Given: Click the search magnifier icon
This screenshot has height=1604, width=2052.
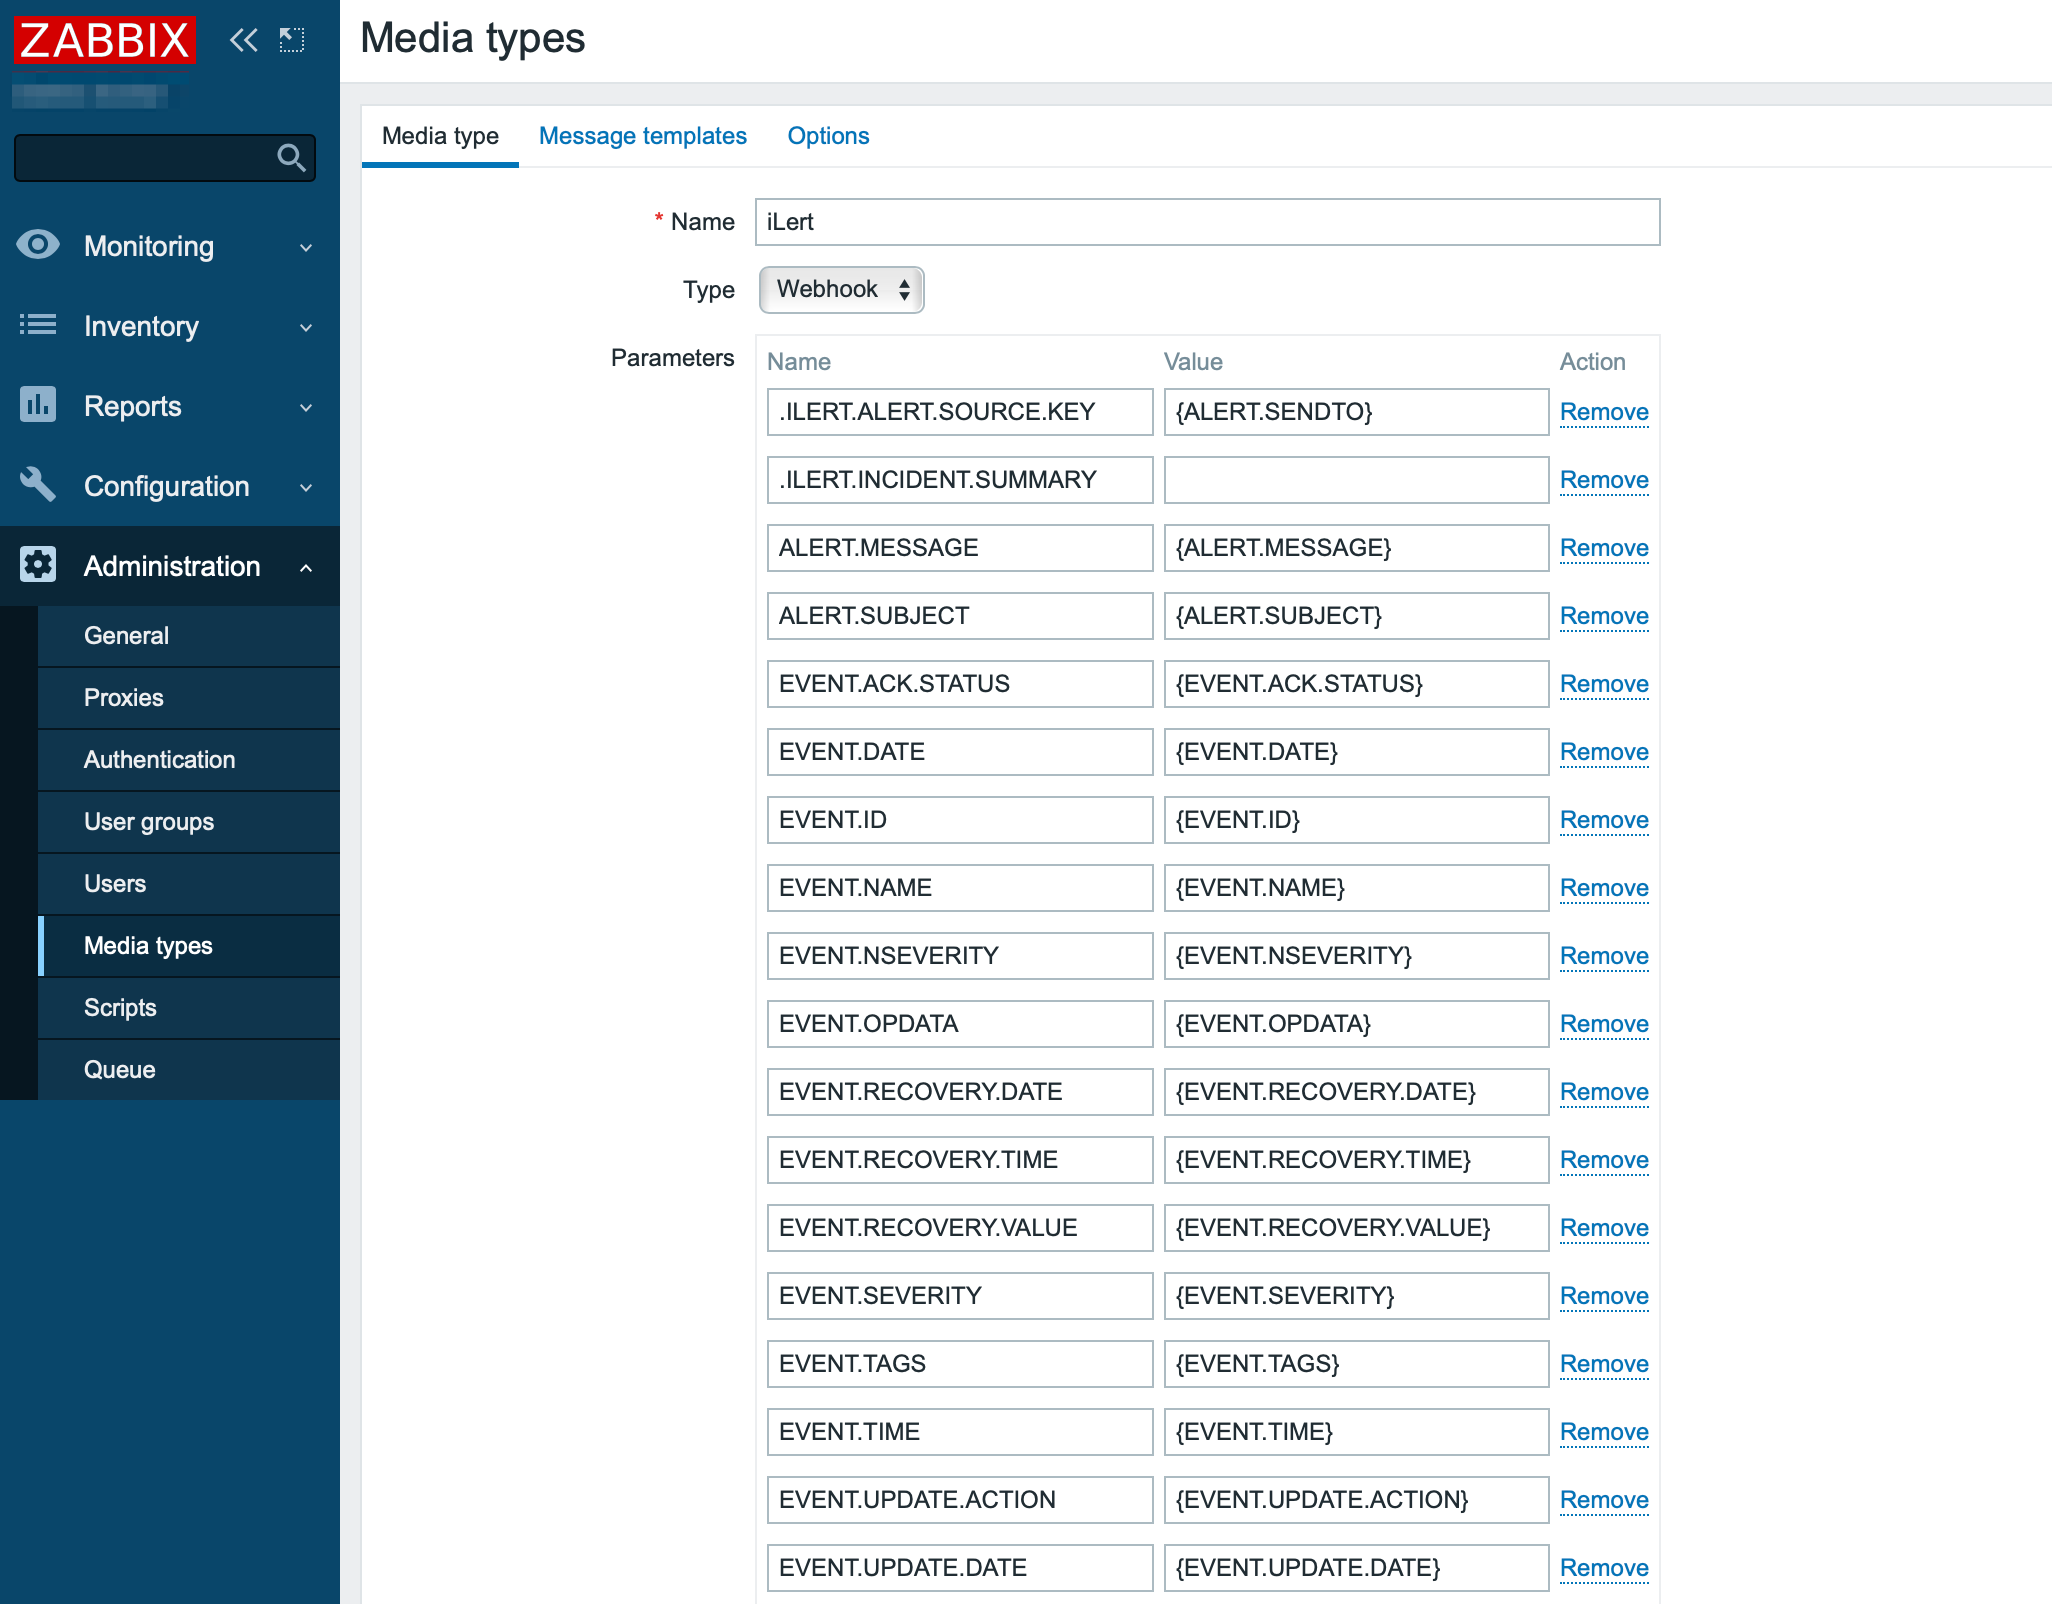Looking at the screenshot, I should click(x=291, y=158).
